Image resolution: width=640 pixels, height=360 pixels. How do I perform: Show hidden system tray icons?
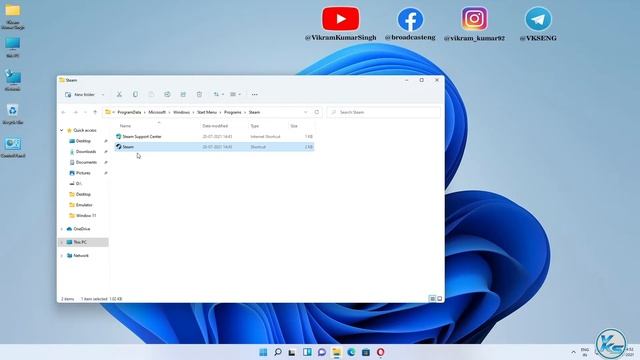[x=573, y=352]
